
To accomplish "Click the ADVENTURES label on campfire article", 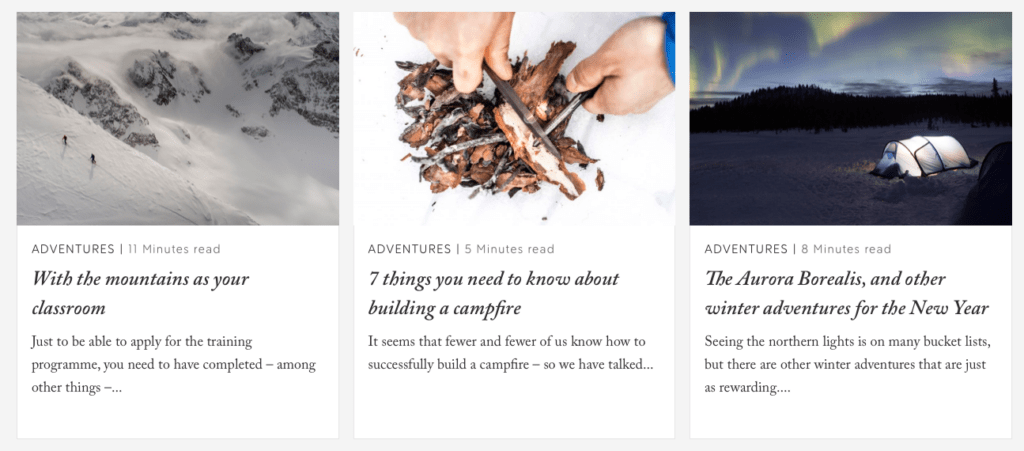I will (409, 249).
